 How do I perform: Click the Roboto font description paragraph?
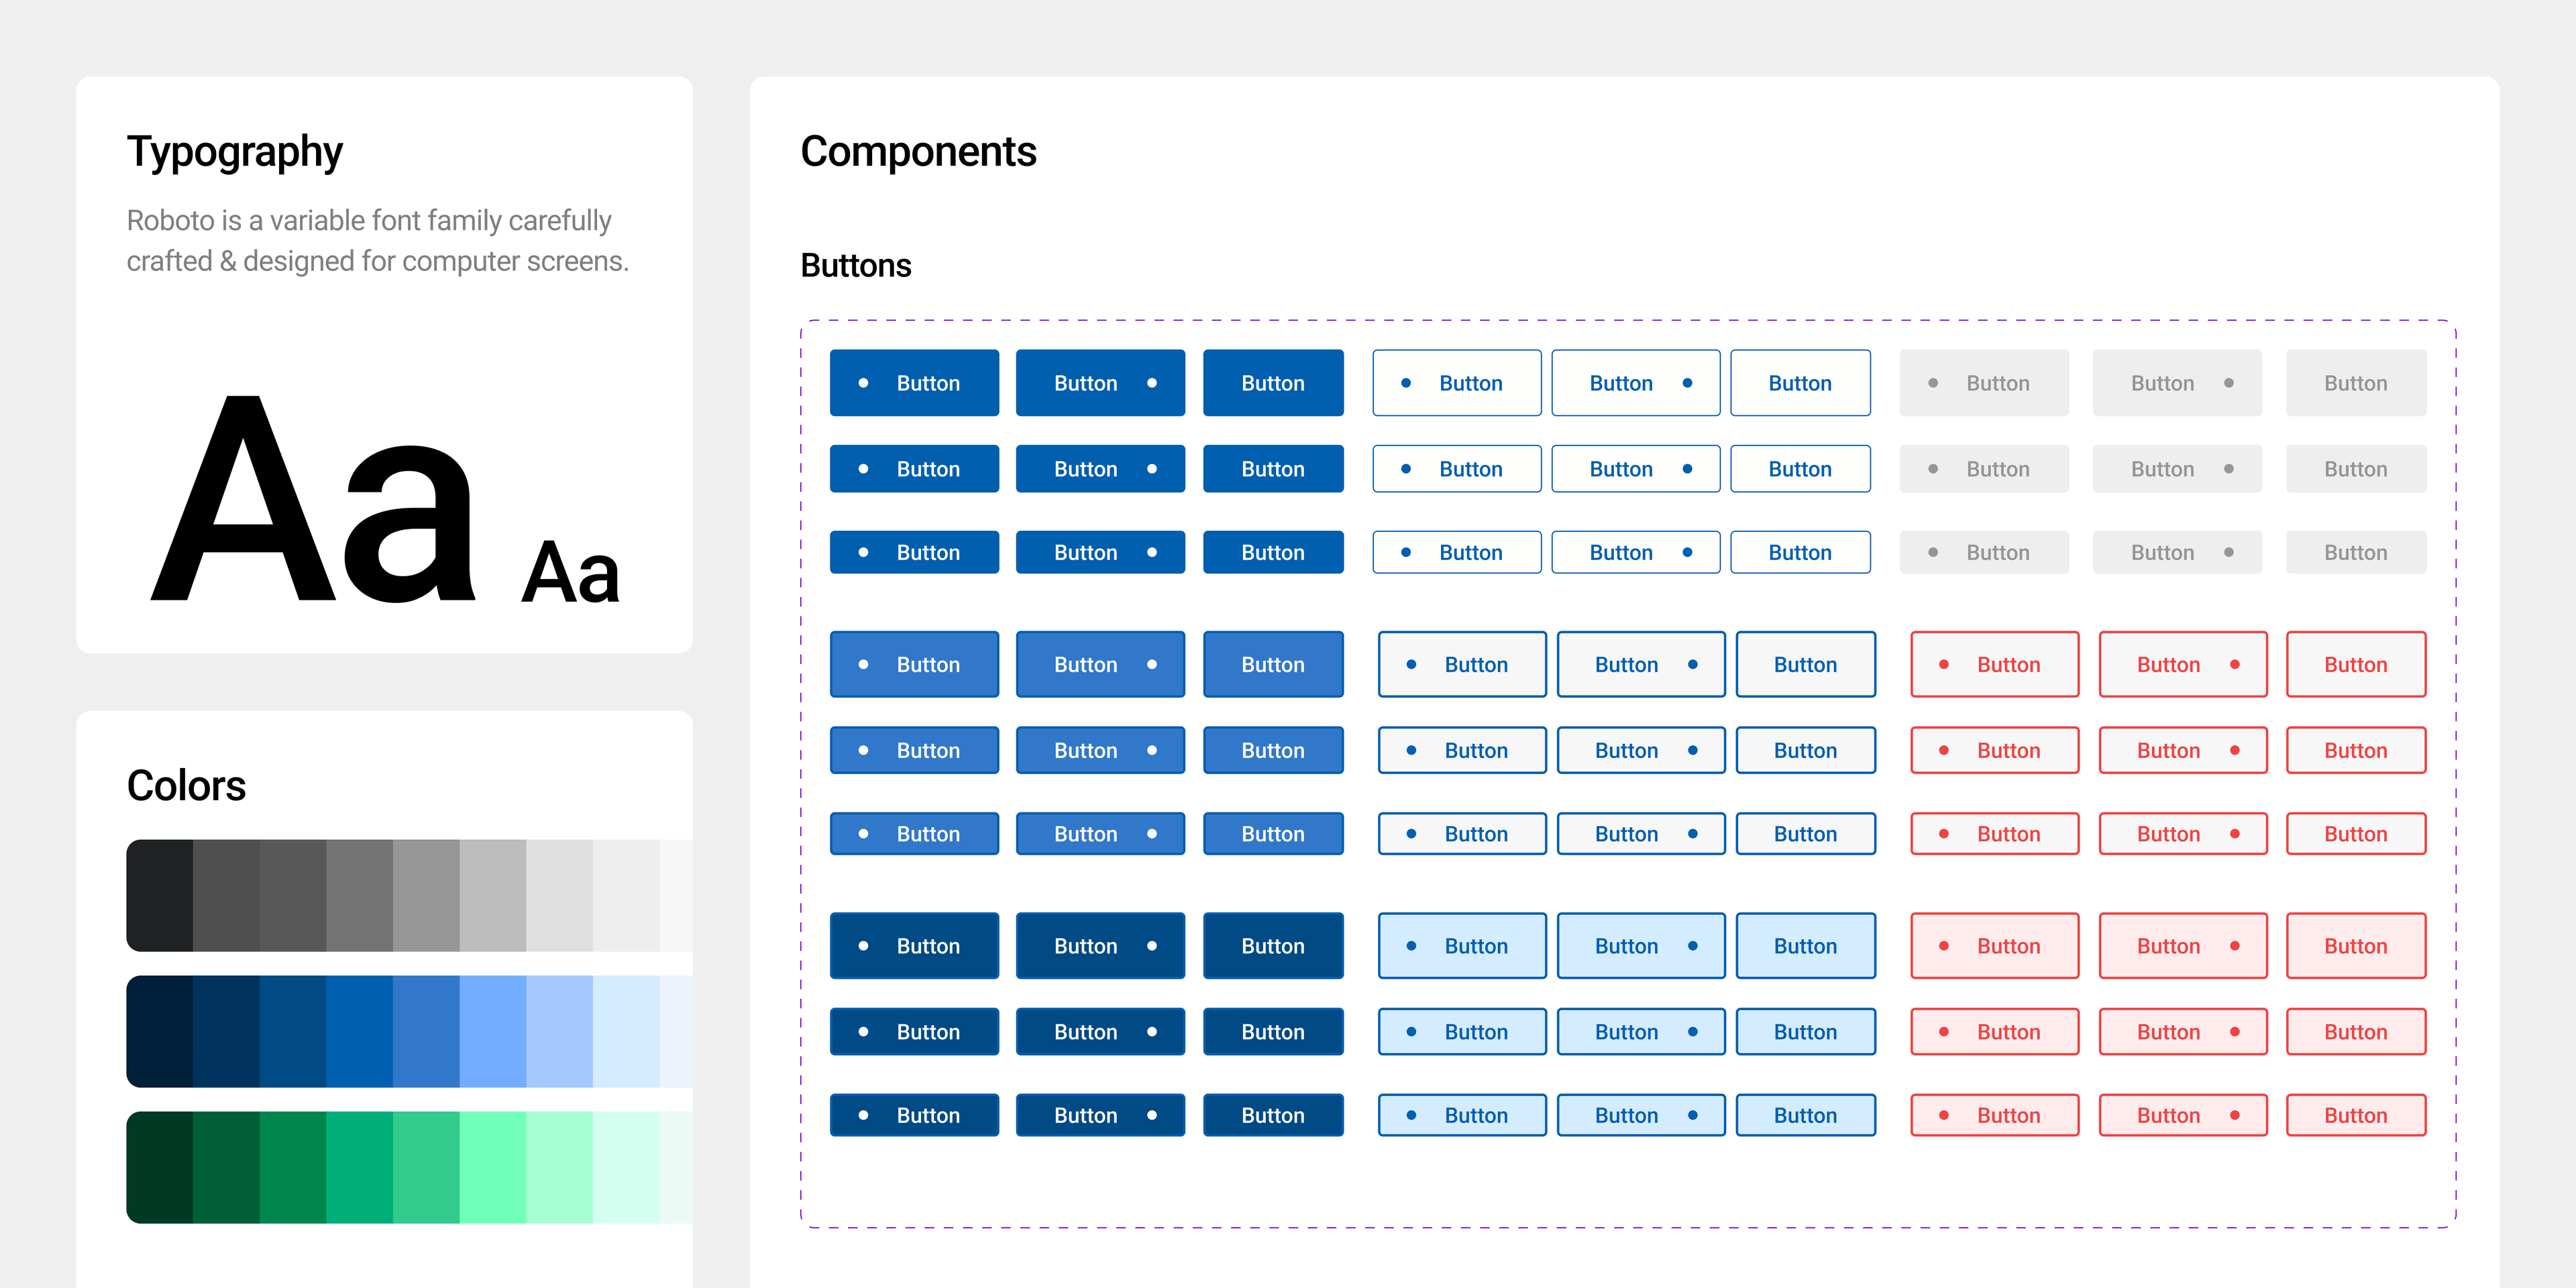(x=378, y=240)
